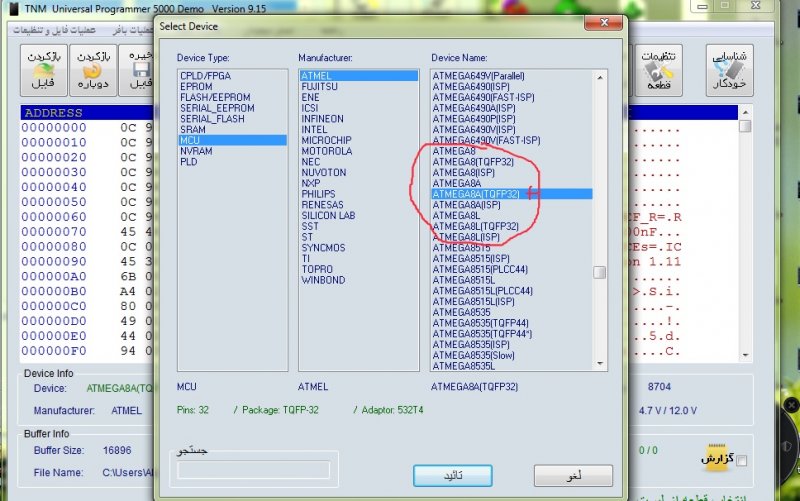The width and height of the screenshot is (800, 501).
Task: Select MICROCHIP manufacturer
Action: tap(327, 140)
